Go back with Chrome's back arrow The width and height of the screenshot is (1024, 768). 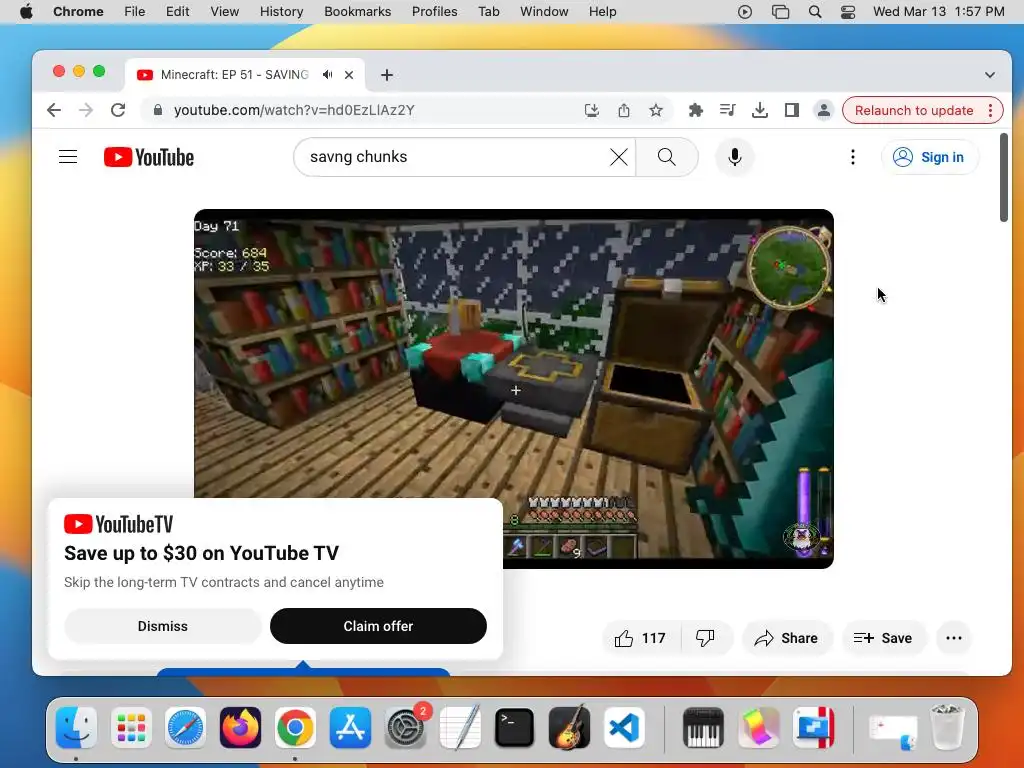coord(54,110)
